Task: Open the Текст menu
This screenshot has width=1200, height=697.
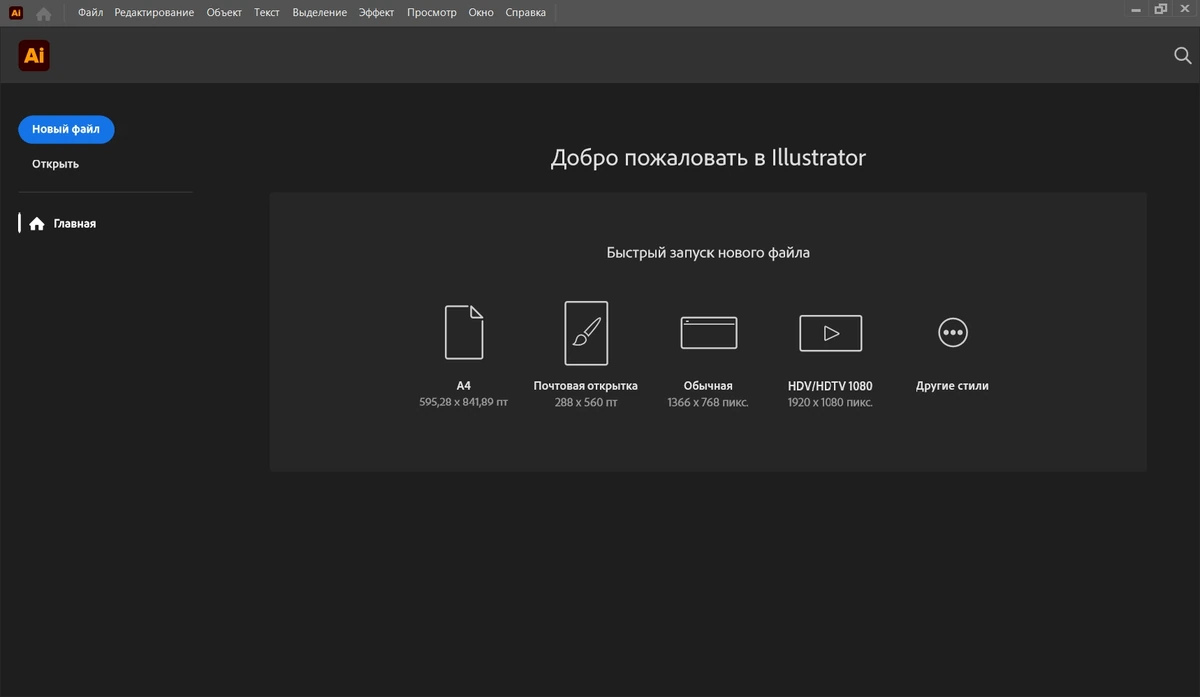Action: pyautogui.click(x=267, y=13)
